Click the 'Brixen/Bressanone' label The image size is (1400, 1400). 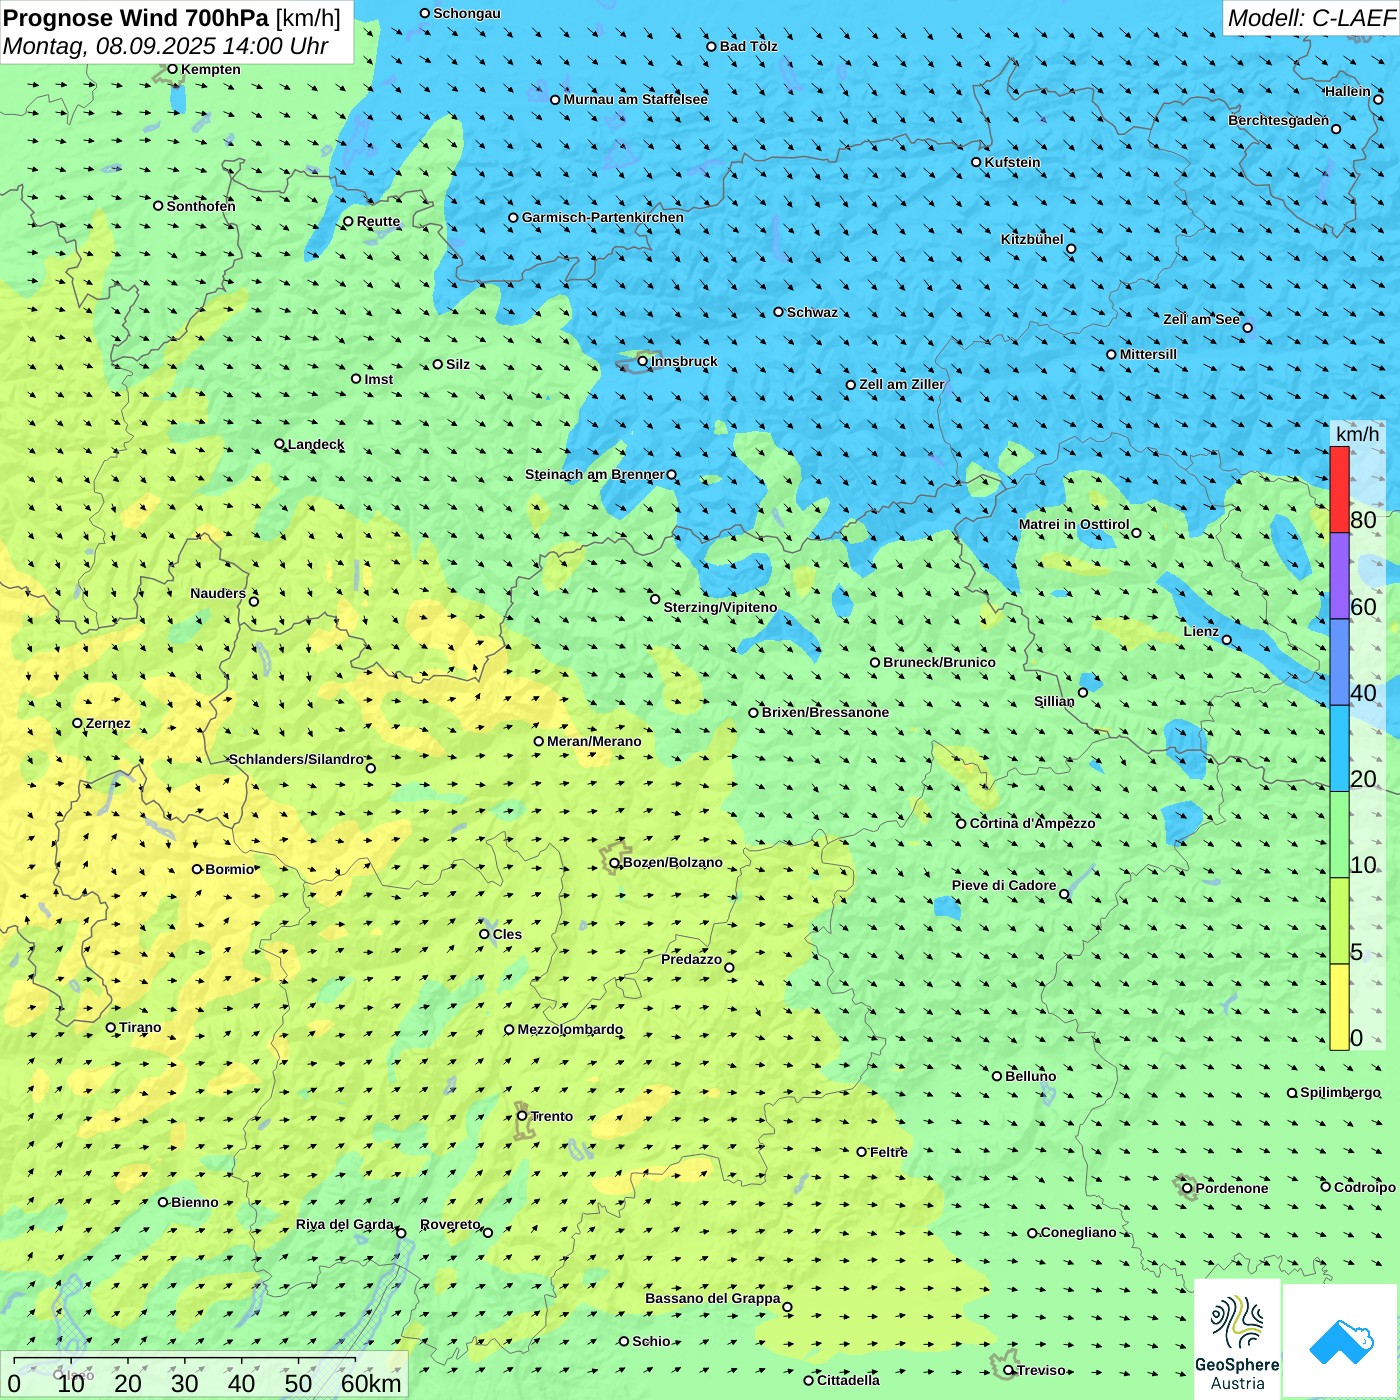825,712
